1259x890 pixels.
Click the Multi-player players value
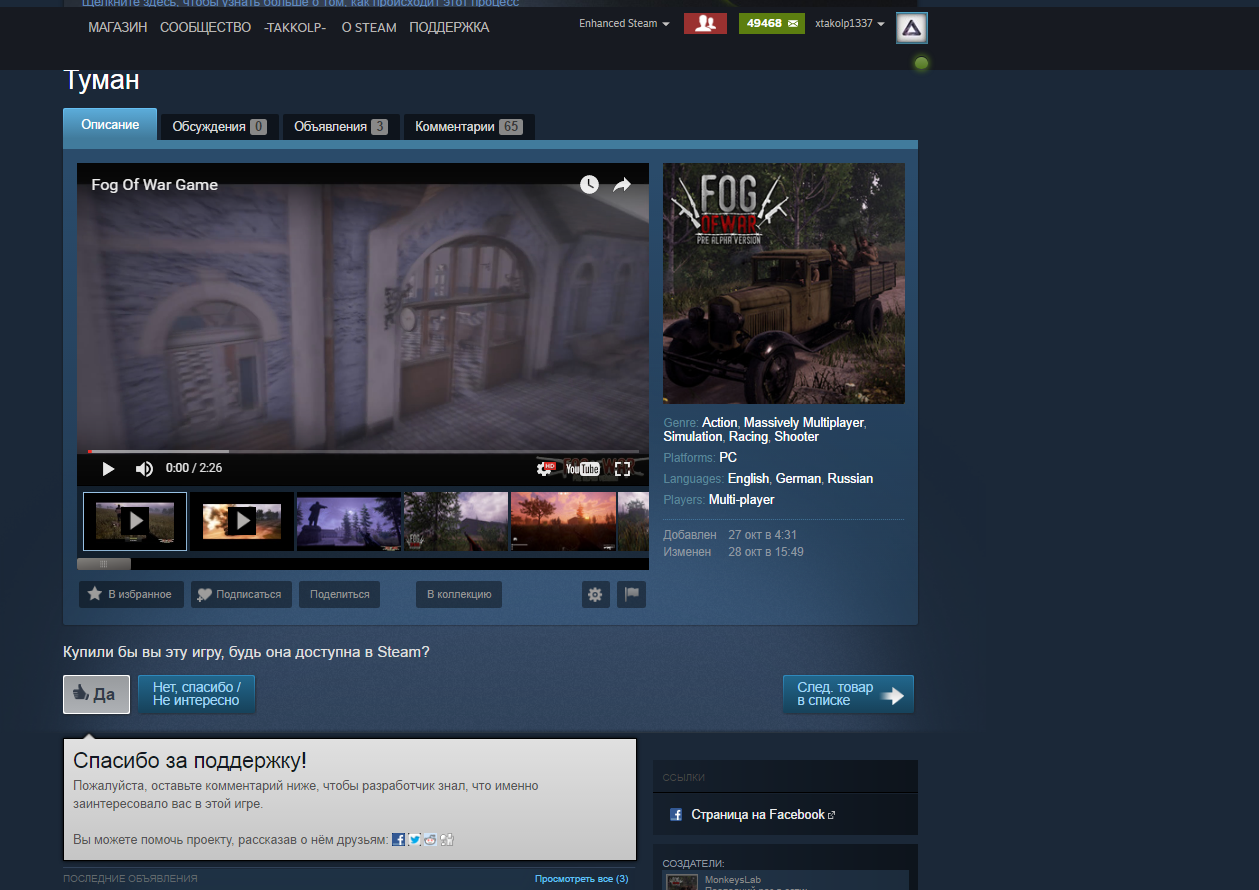pyautogui.click(x=742, y=500)
